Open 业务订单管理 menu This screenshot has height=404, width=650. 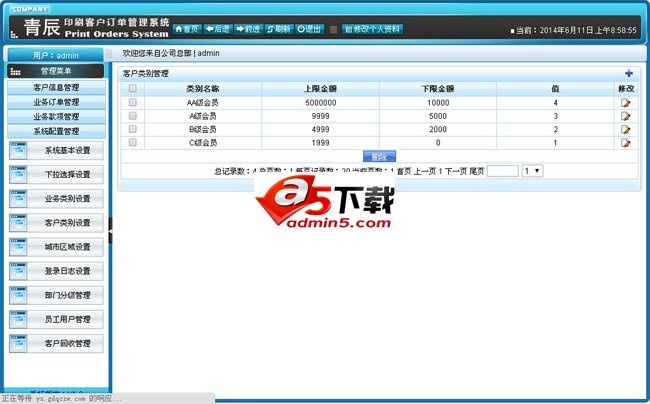[x=56, y=102]
